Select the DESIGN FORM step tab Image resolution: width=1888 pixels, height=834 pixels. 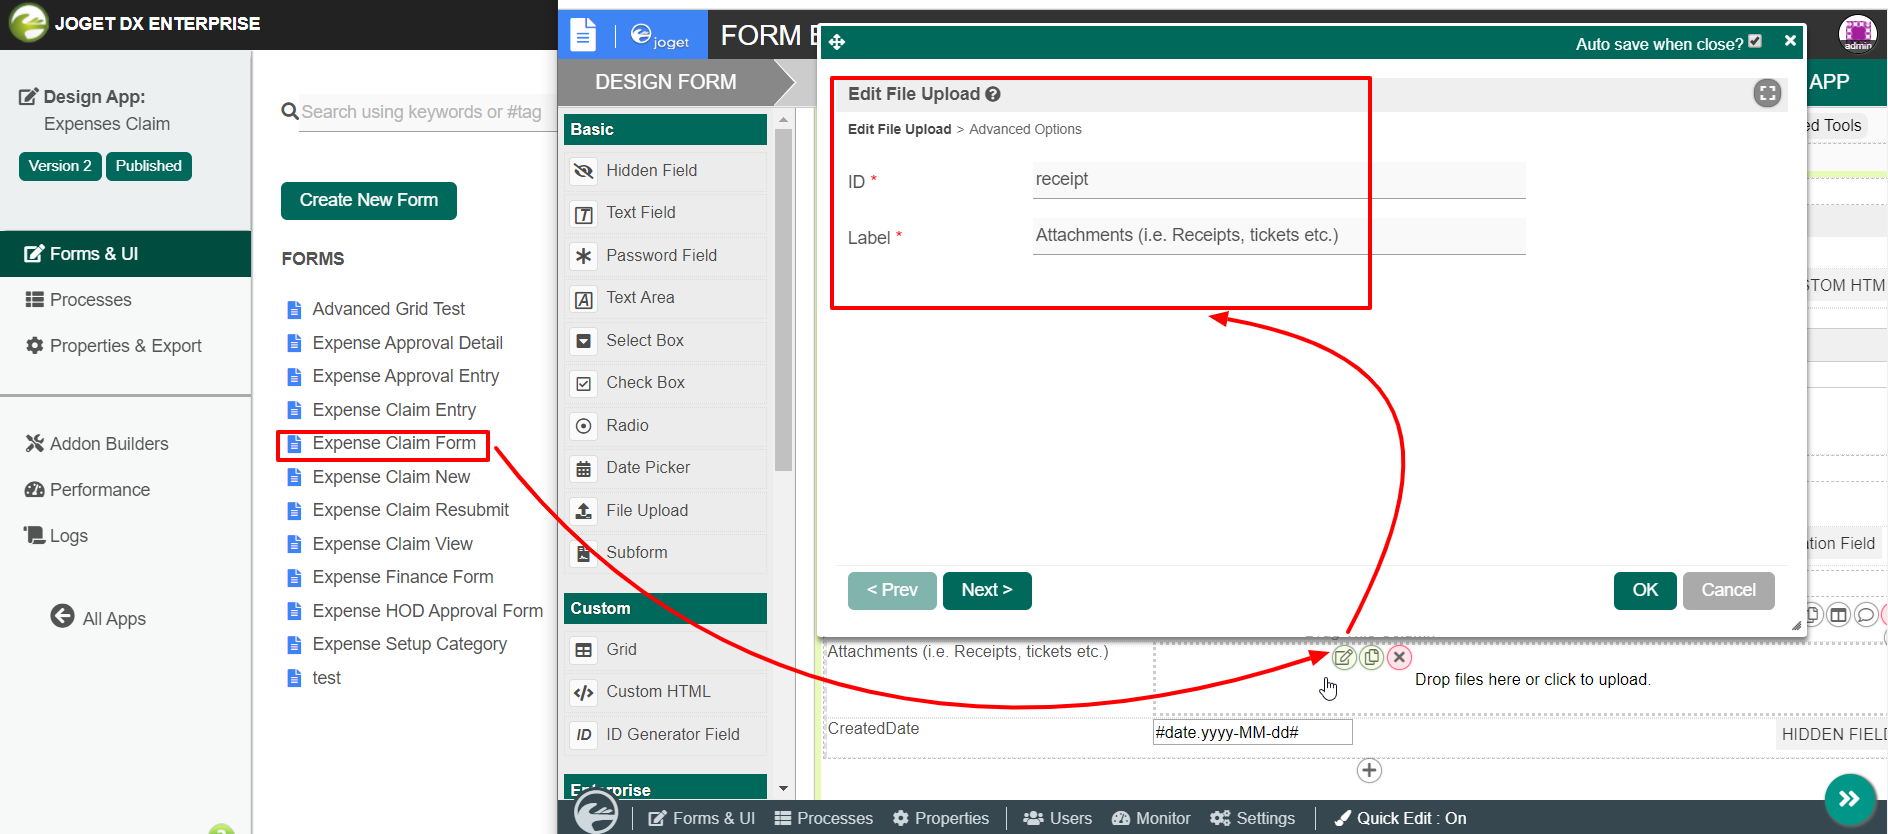pyautogui.click(x=666, y=82)
